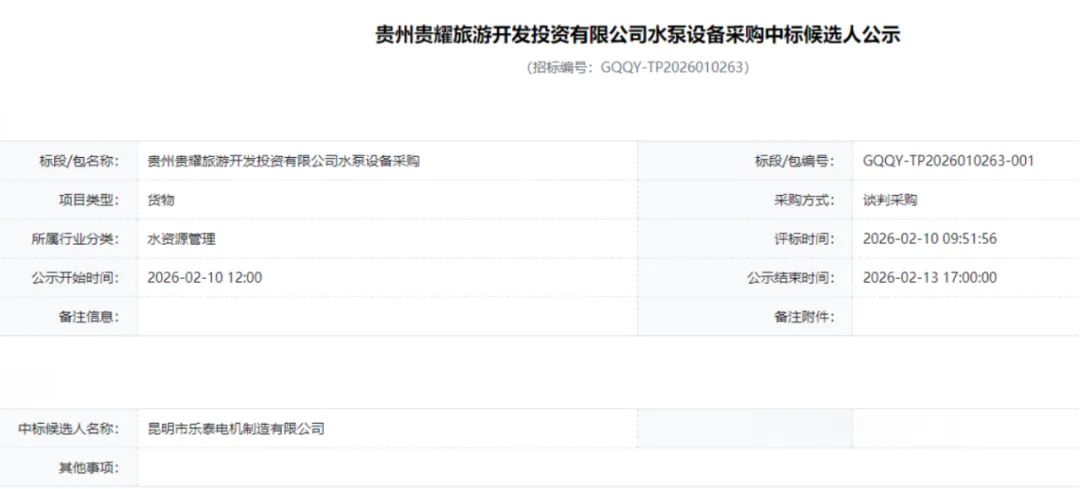Select the value 贵州贵耀旅游开发投资有限公司水泵设备采购 in the table
The height and width of the screenshot is (489, 1080).
click(x=284, y=161)
